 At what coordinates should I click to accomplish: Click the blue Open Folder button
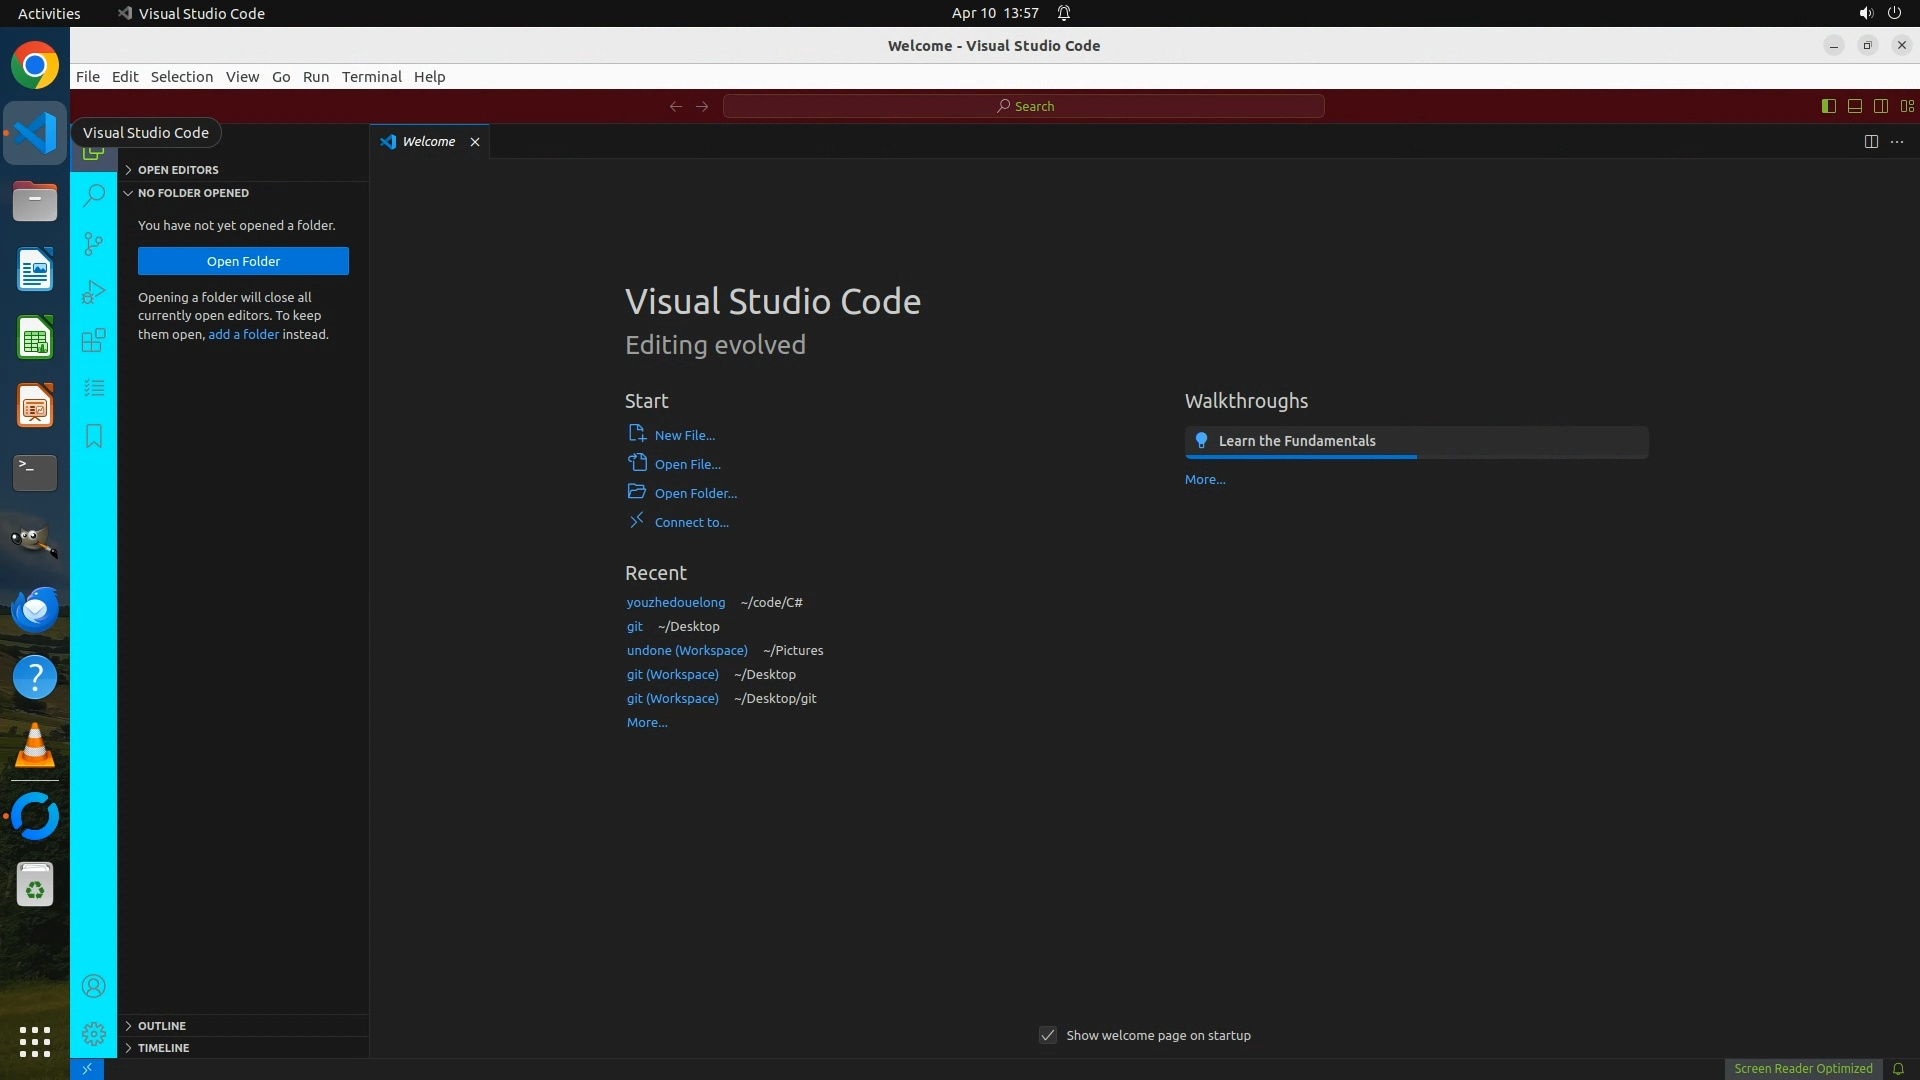click(x=243, y=261)
